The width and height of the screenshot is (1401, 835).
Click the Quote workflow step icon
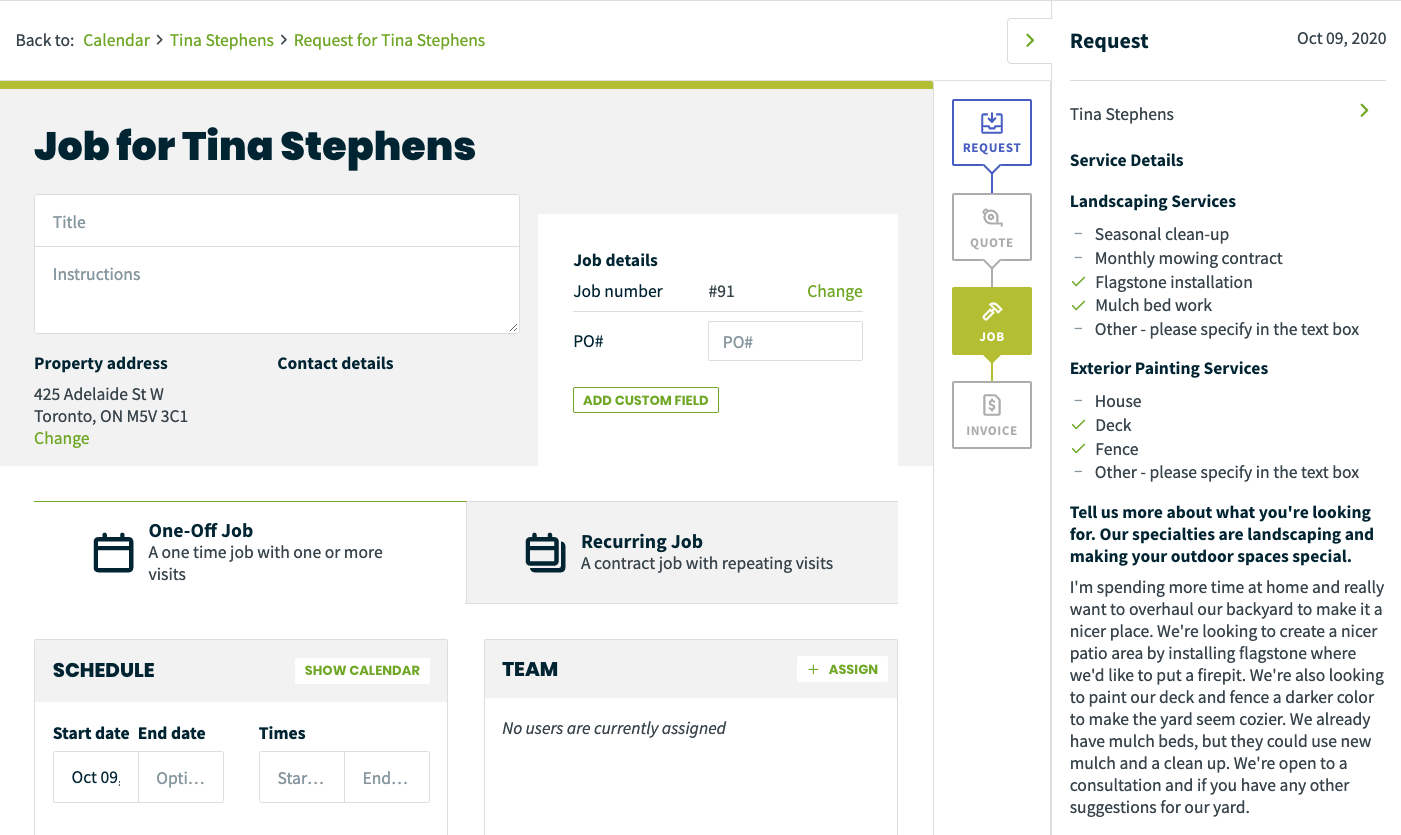(x=991, y=218)
